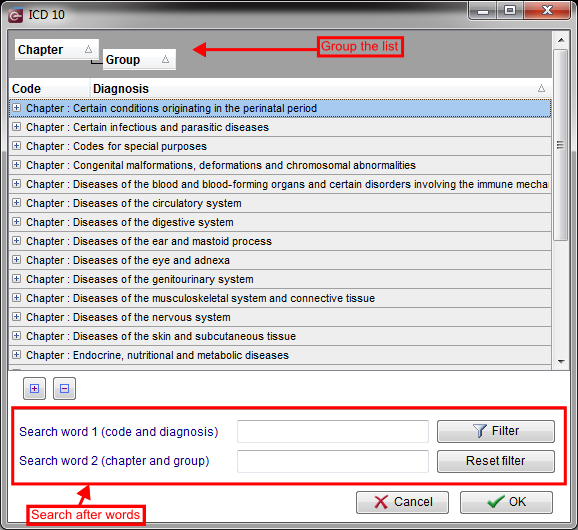Viewport: 578px width, 530px height.
Task: Click the collapse all groups icon button
Action: click(65, 388)
